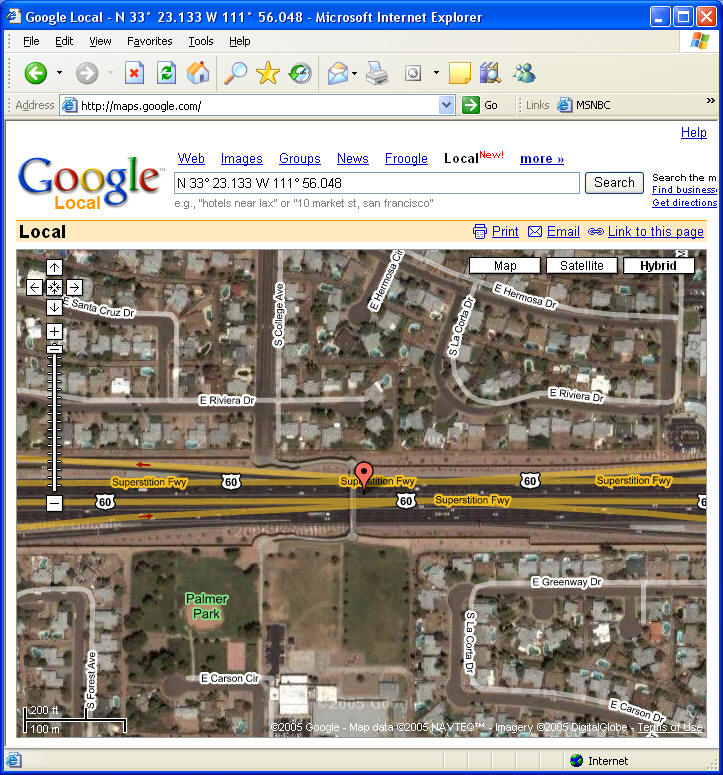Open the View menu
Viewport: 723px width, 775px height.
point(100,41)
